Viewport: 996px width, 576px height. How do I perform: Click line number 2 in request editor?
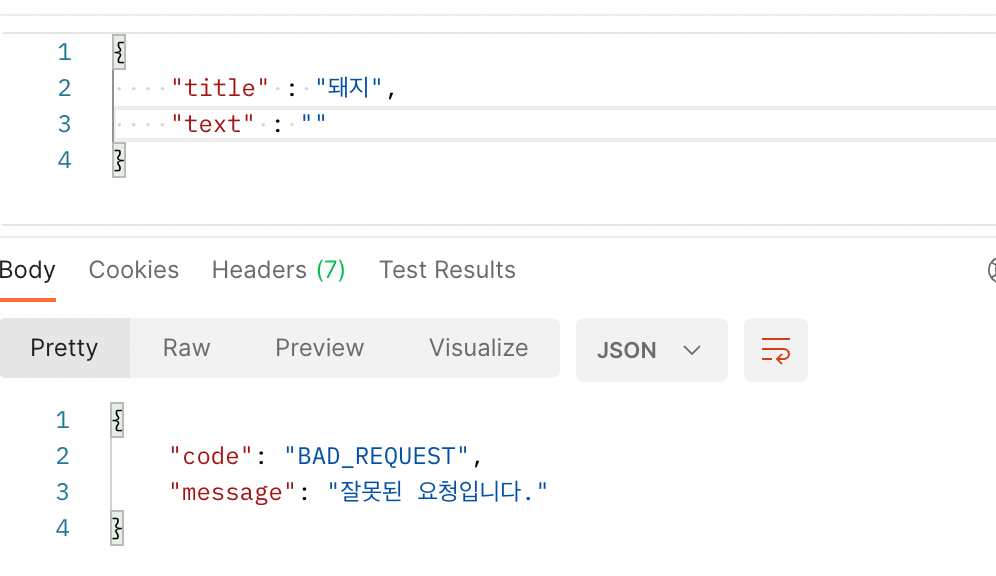pos(64,88)
